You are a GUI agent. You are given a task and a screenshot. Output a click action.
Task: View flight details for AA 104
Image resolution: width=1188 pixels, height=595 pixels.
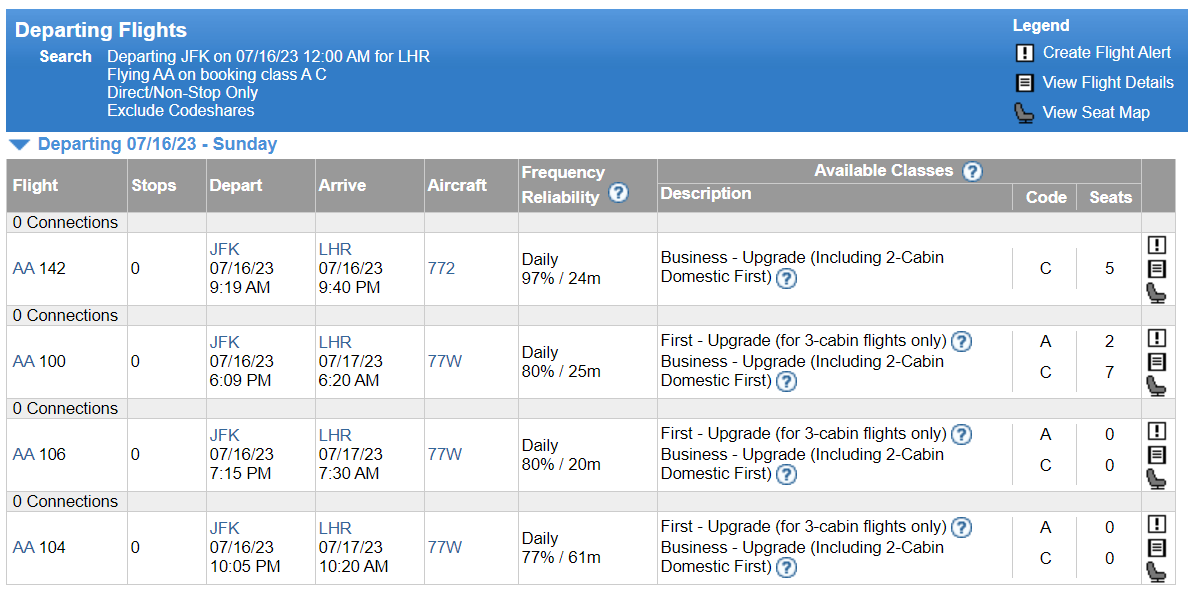point(1157,548)
